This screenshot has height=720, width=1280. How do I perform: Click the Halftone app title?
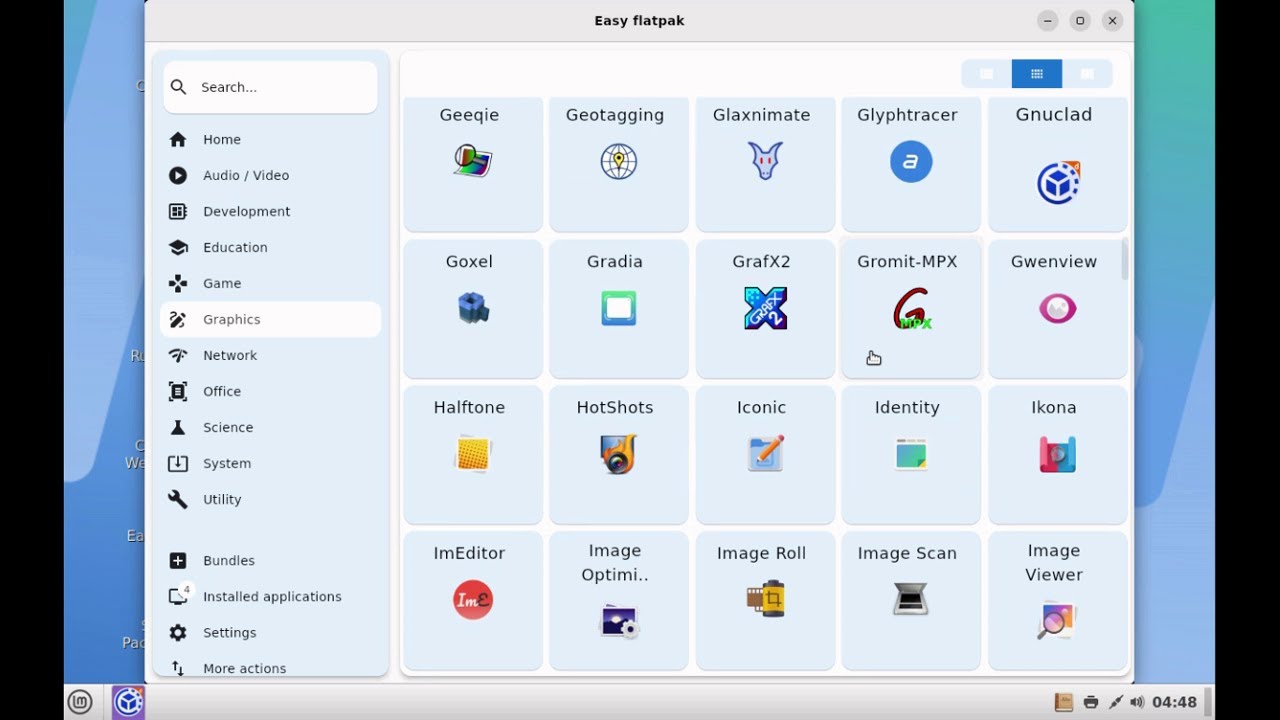[x=469, y=407]
